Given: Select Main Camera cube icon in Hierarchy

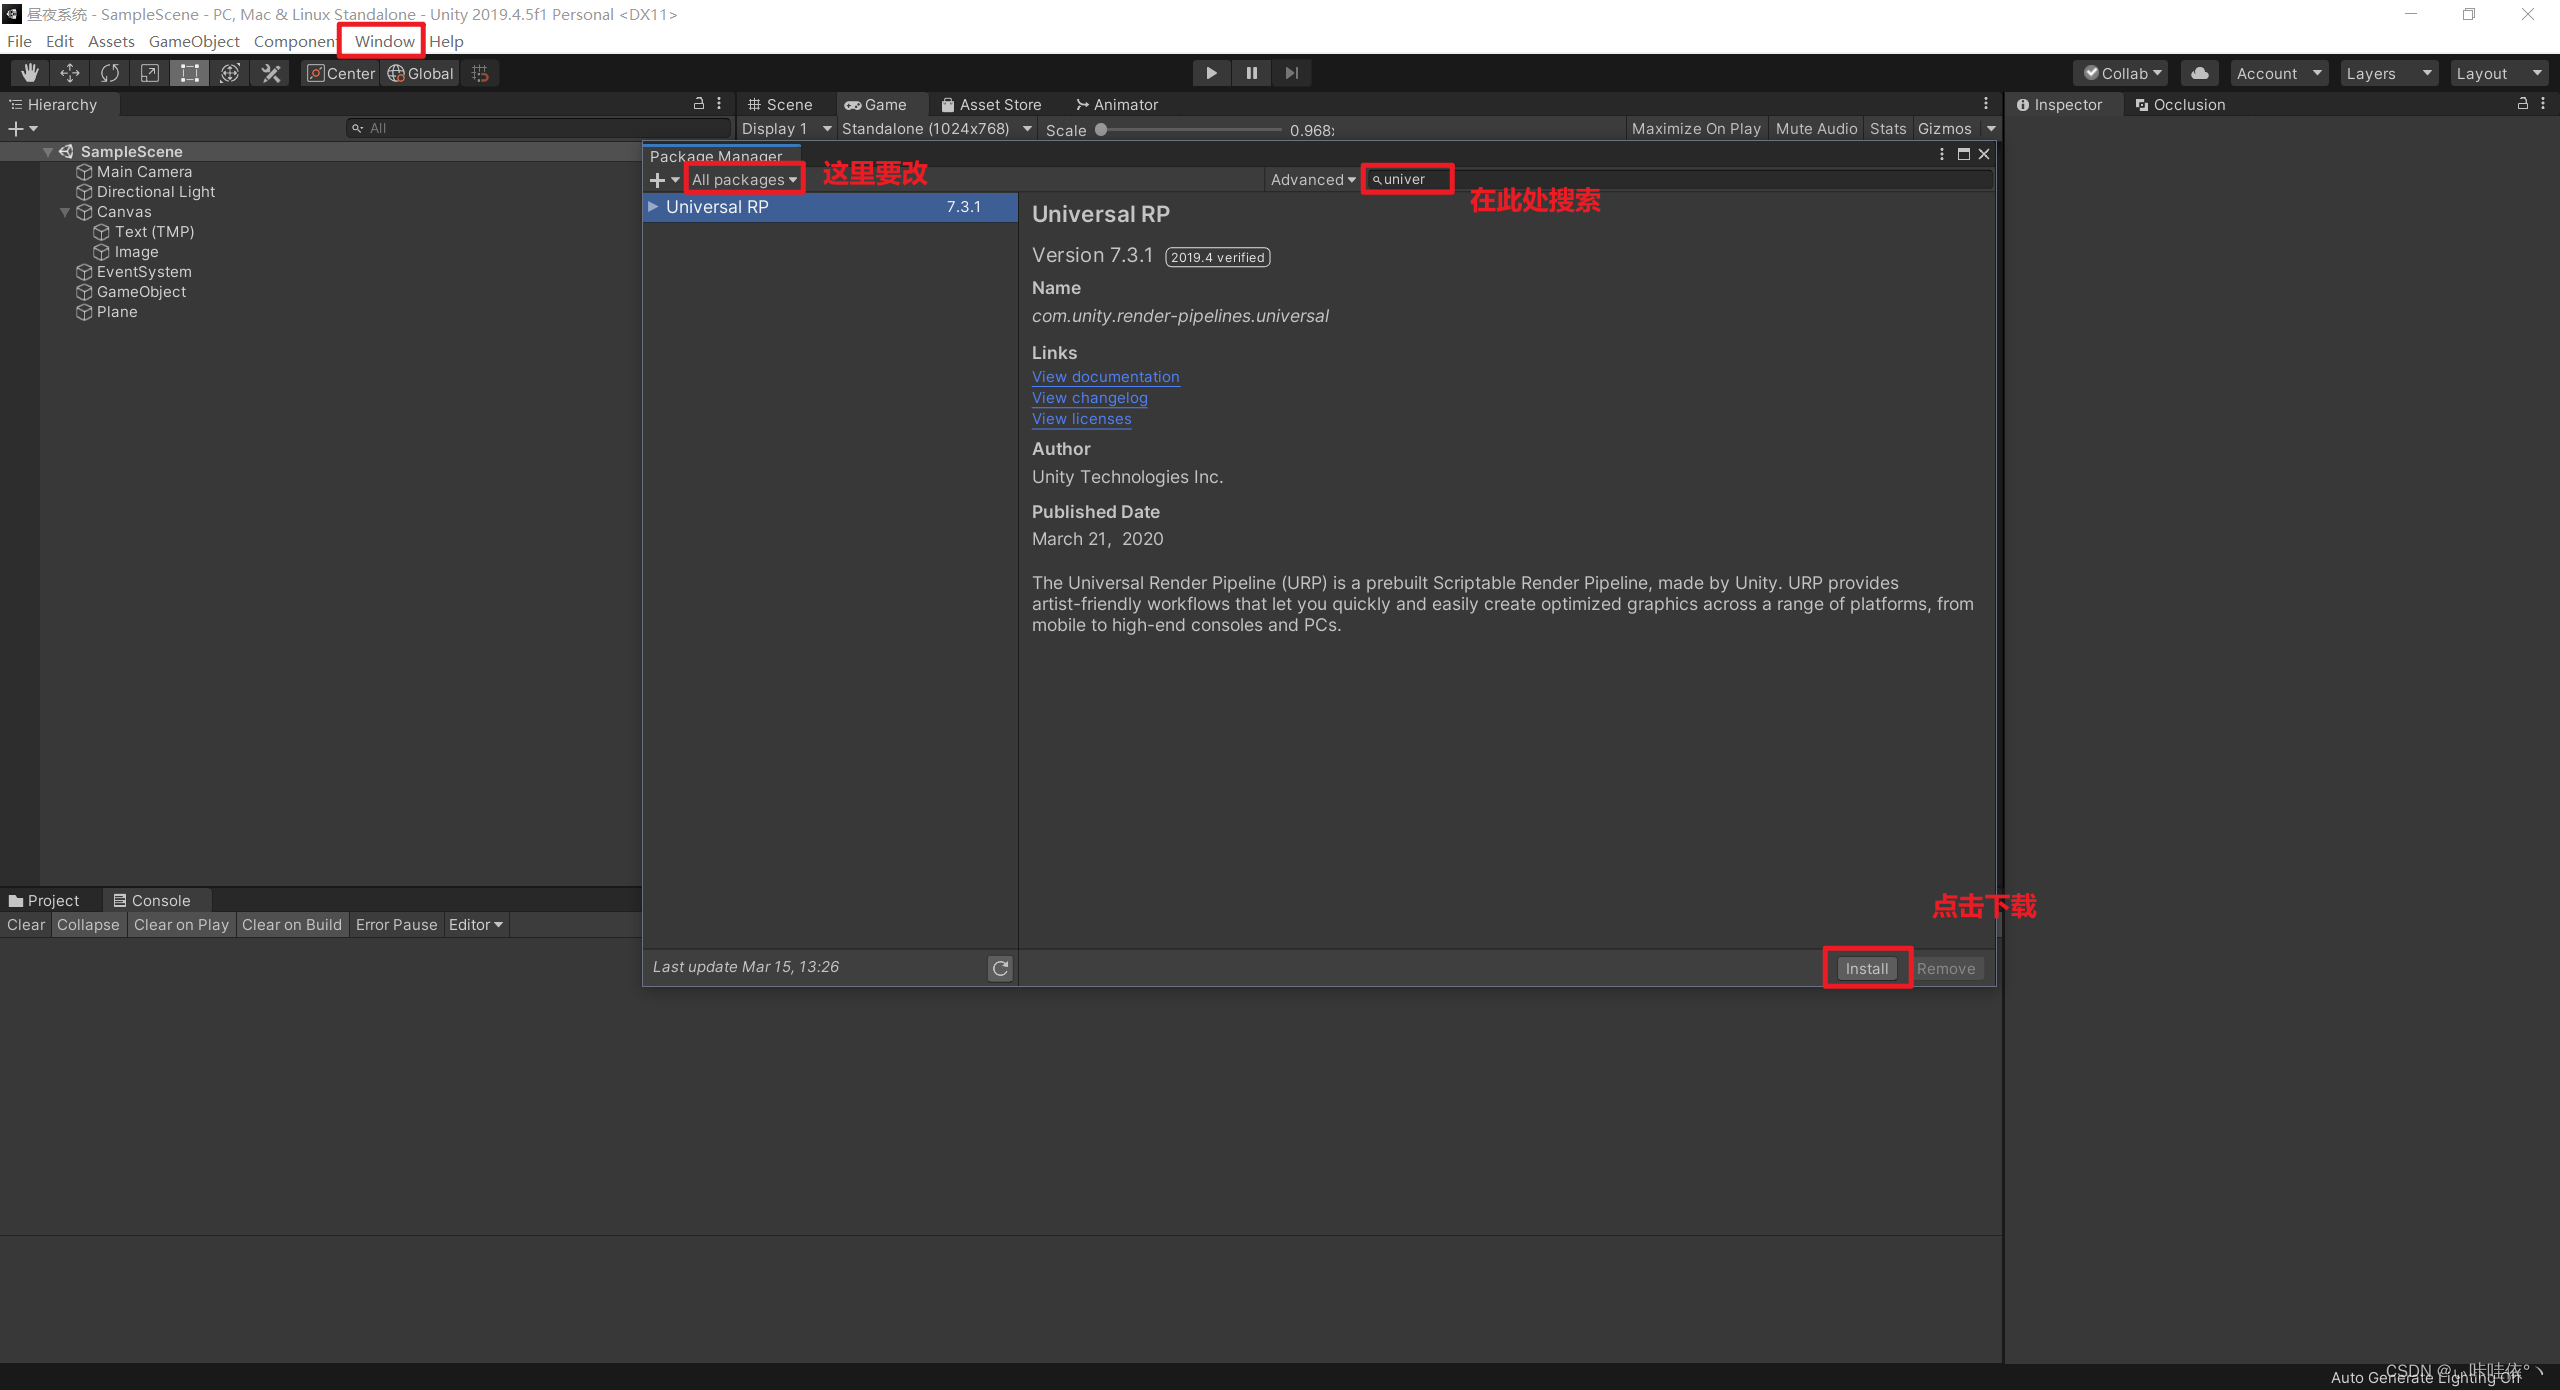Looking at the screenshot, I should [x=85, y=172].
